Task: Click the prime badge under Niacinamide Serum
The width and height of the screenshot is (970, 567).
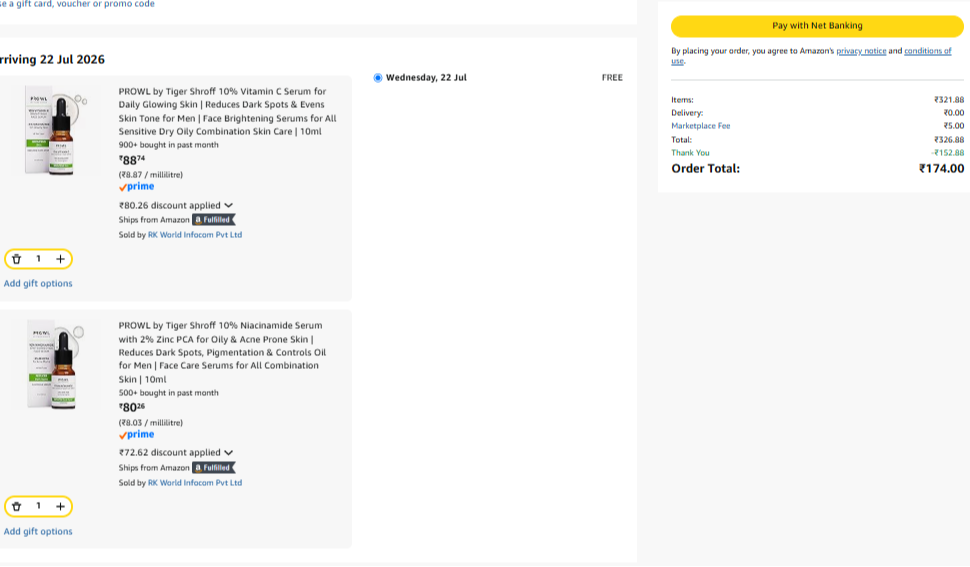Action: point(137,435)
